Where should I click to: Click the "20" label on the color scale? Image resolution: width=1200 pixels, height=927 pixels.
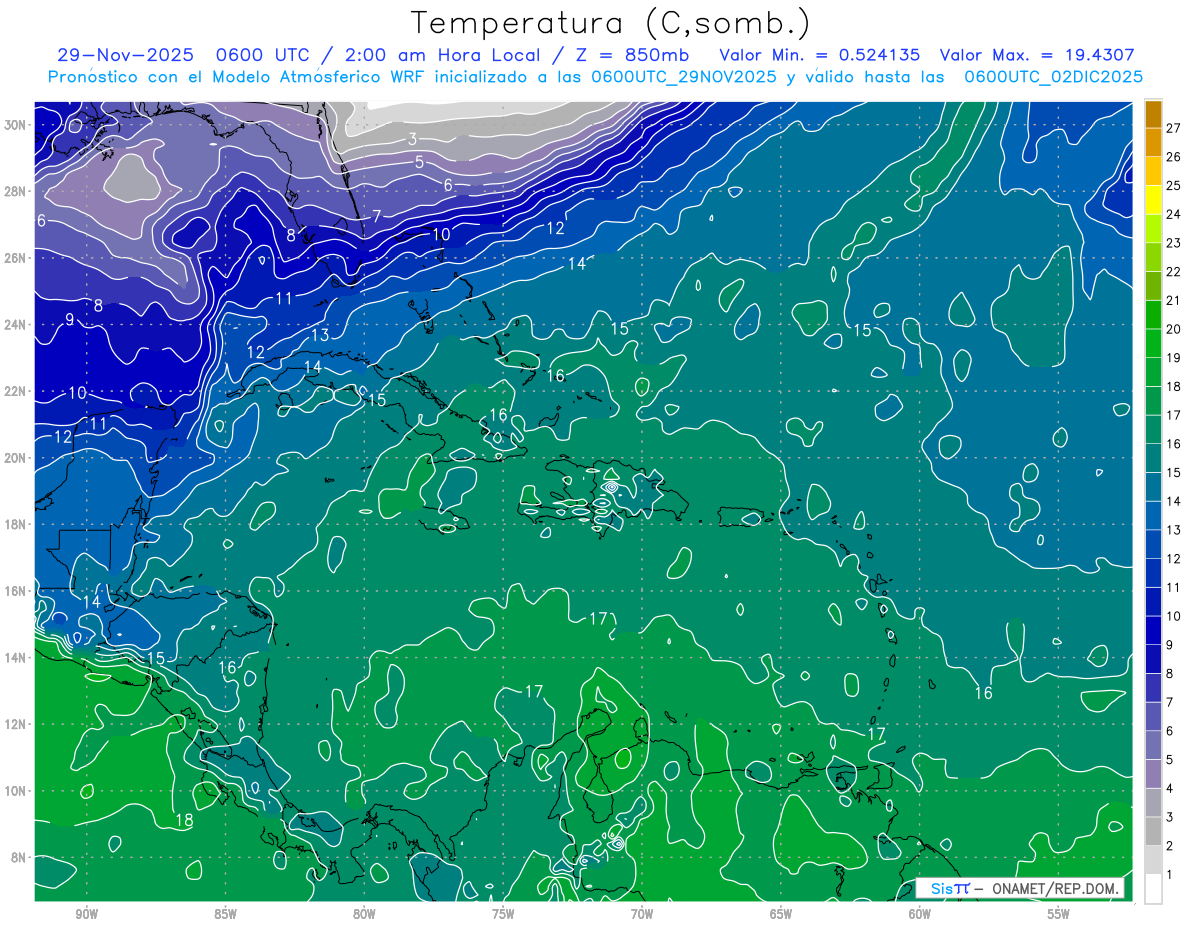[x=1174, y=328]
